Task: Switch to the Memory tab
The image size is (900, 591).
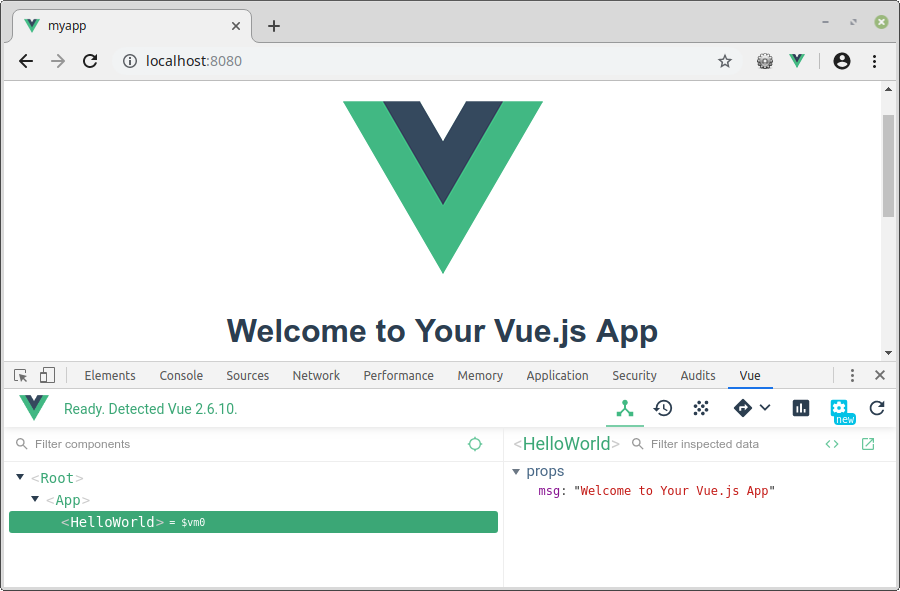Action: point(480,375)
